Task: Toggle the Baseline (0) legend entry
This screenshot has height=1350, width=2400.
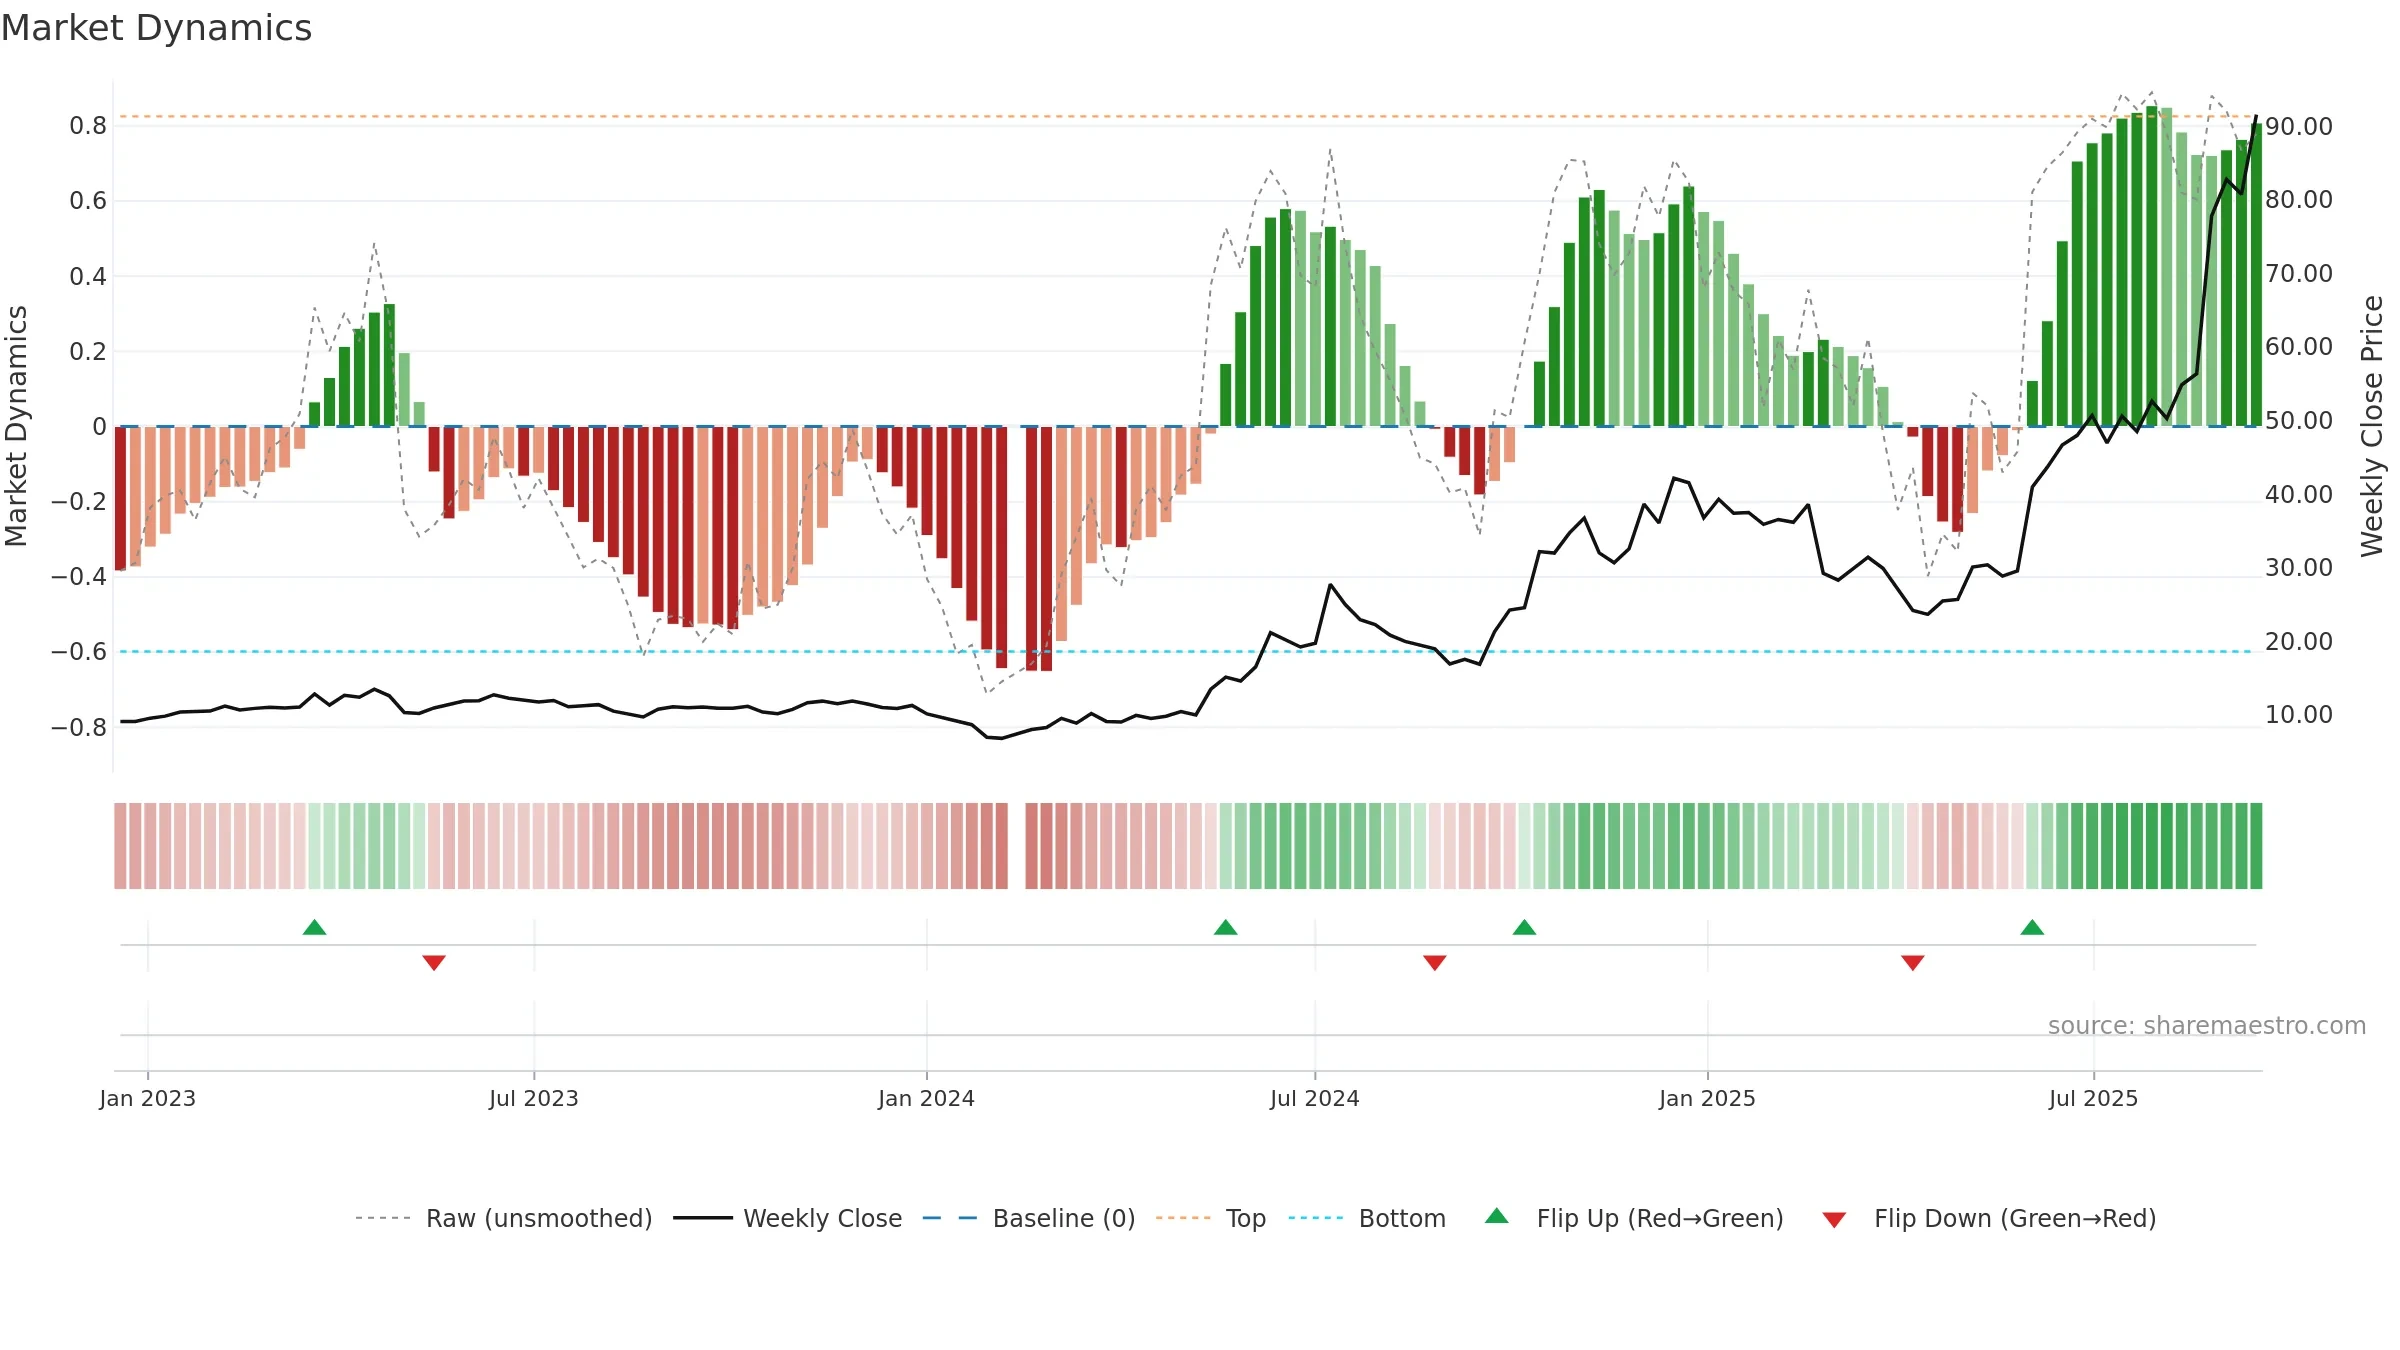Action: [1029, 1218]
